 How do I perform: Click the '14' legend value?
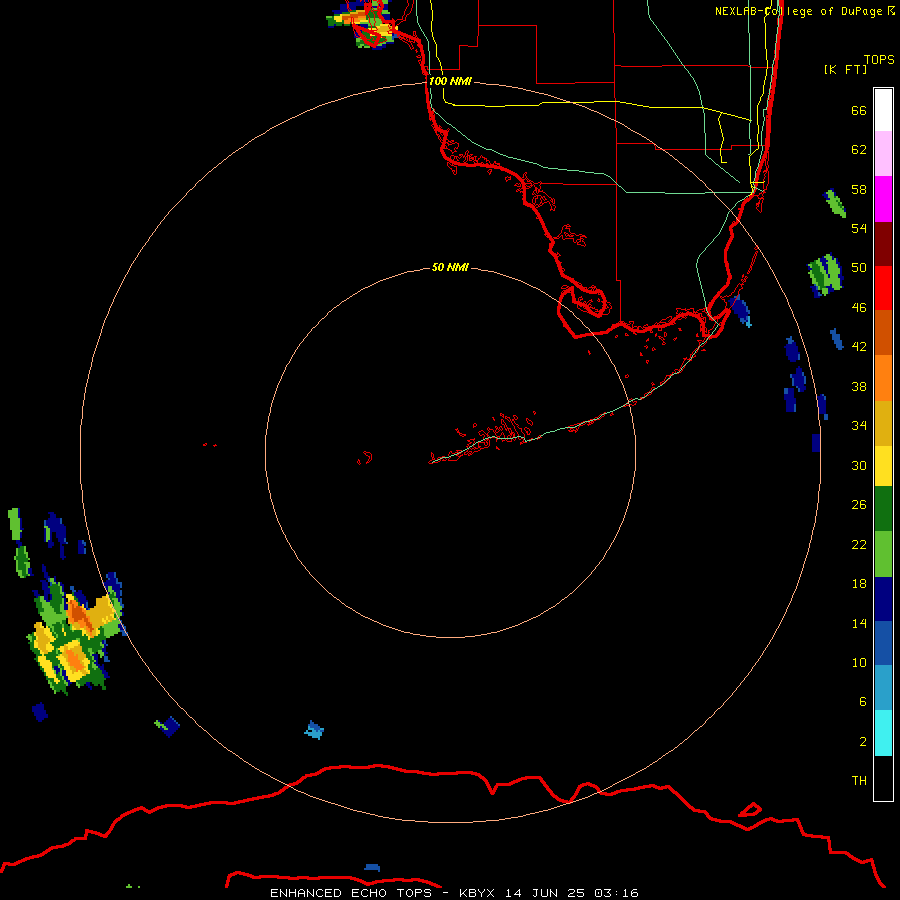coord(859,623)
